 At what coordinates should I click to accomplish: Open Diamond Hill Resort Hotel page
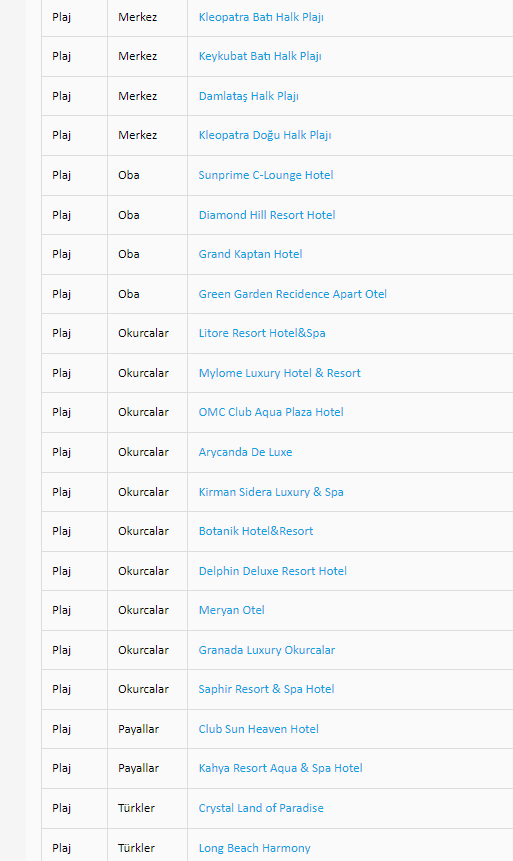point(267,215)
